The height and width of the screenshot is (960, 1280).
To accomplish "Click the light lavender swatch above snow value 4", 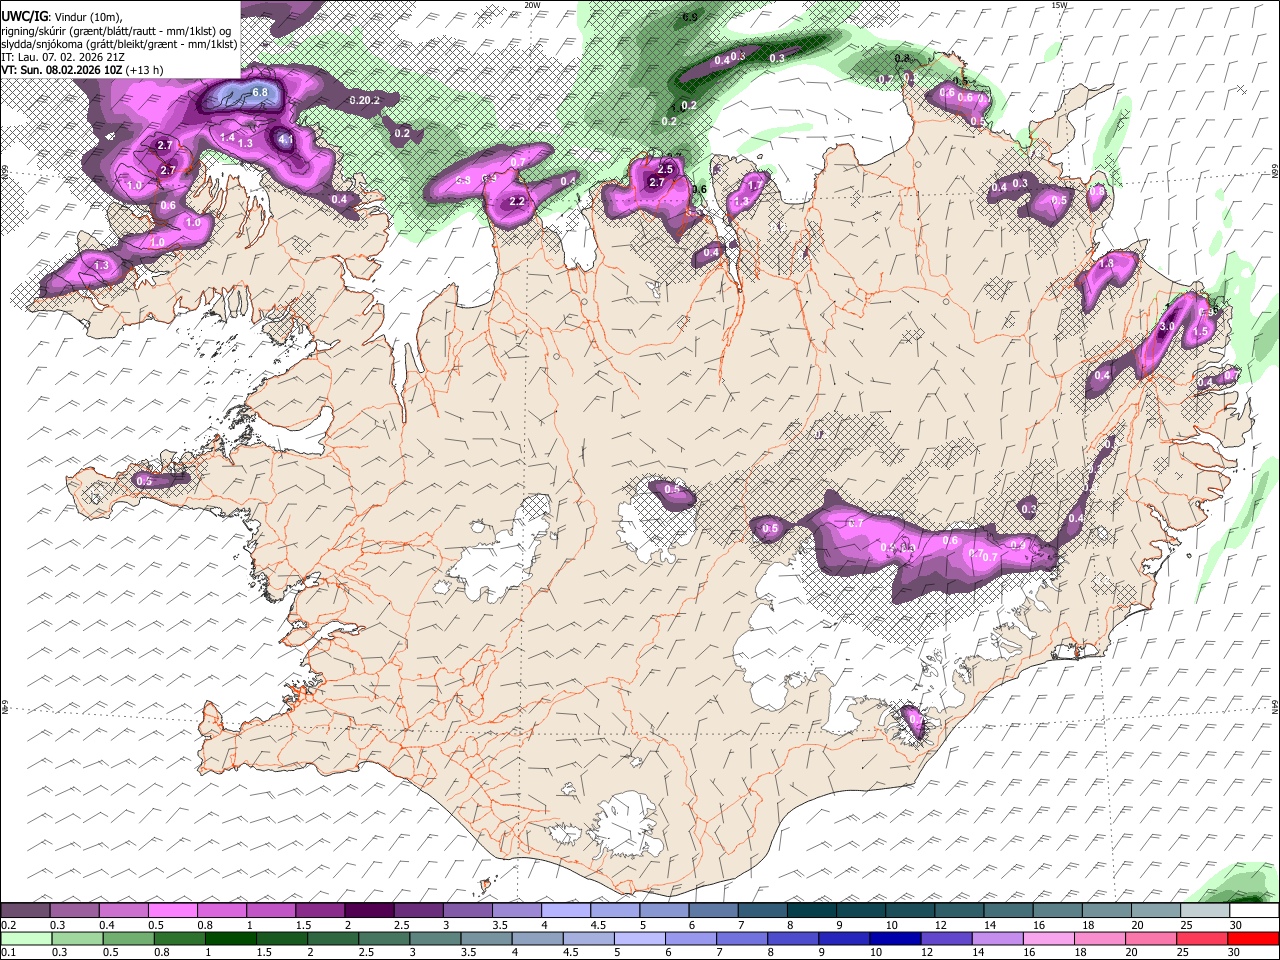I will click(x=565, y=911).
